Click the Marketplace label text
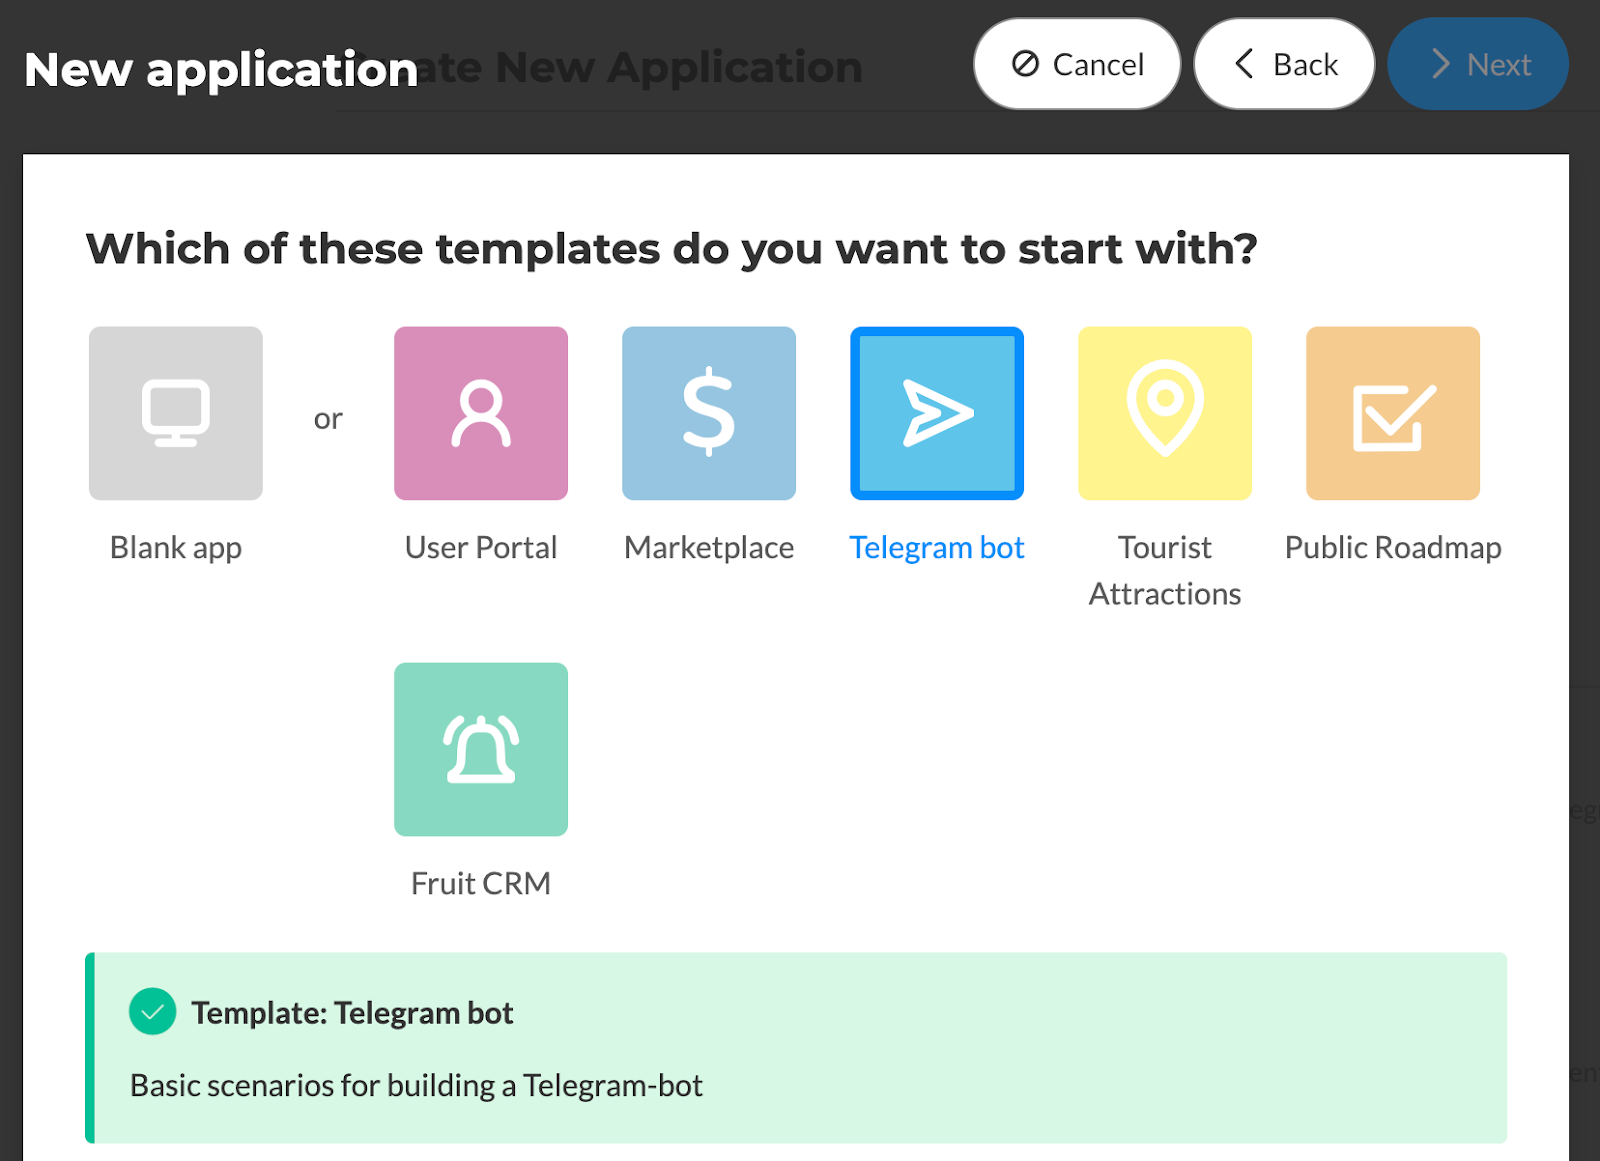The image size is (1600, 1161). tap(709, 548)
